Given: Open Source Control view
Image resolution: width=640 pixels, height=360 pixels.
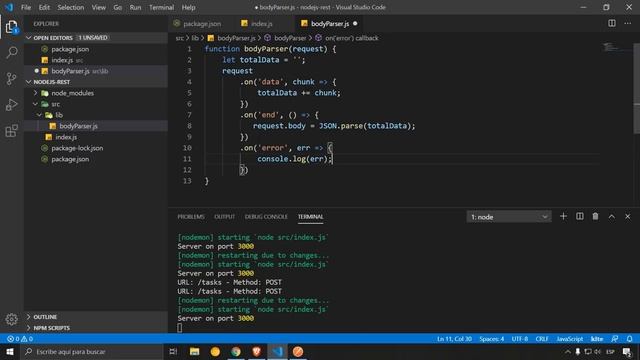Looking at the screenshot, I should point(11,78).
